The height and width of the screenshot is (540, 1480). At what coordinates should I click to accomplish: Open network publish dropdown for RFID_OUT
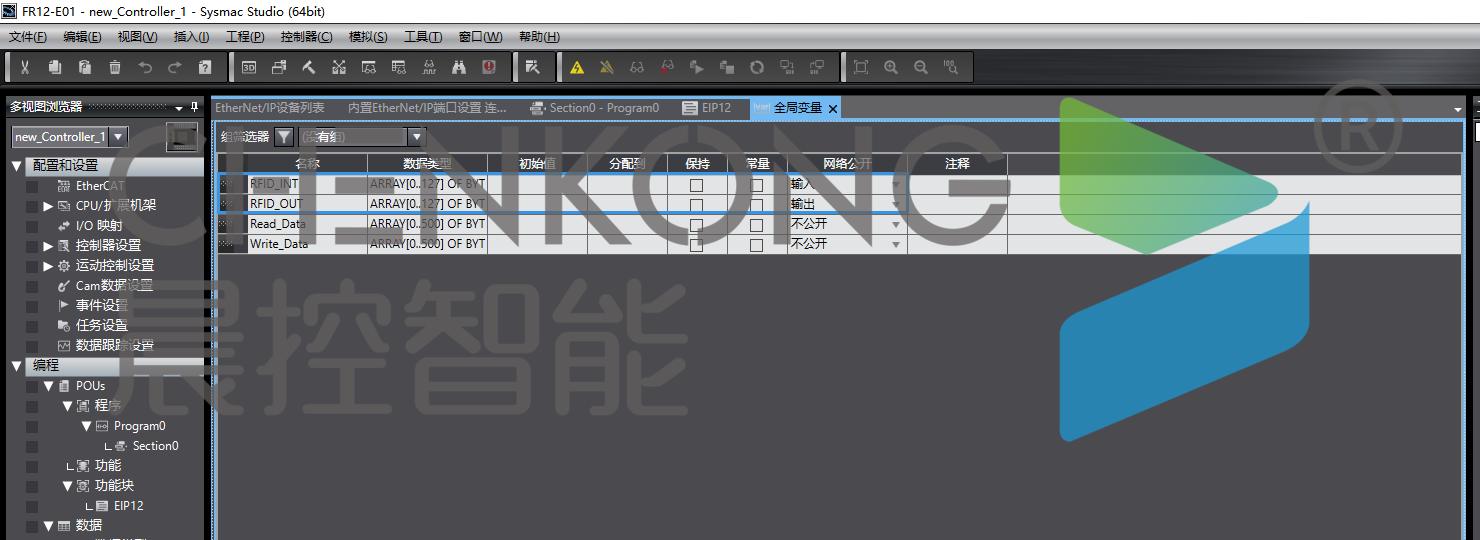pyautogui.click(x=896, y=205)
